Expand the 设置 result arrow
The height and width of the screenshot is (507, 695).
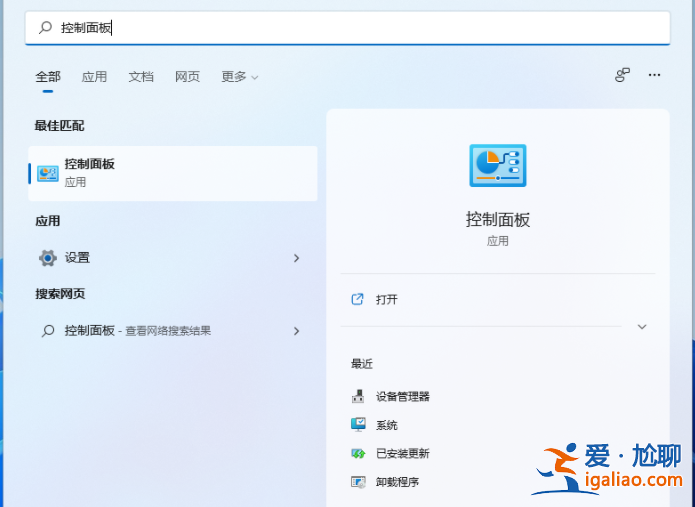point(297,258)
